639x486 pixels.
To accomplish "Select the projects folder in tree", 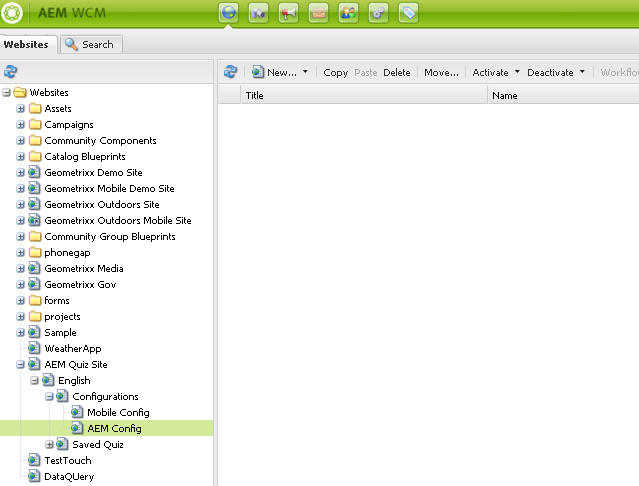I will 62,317.
